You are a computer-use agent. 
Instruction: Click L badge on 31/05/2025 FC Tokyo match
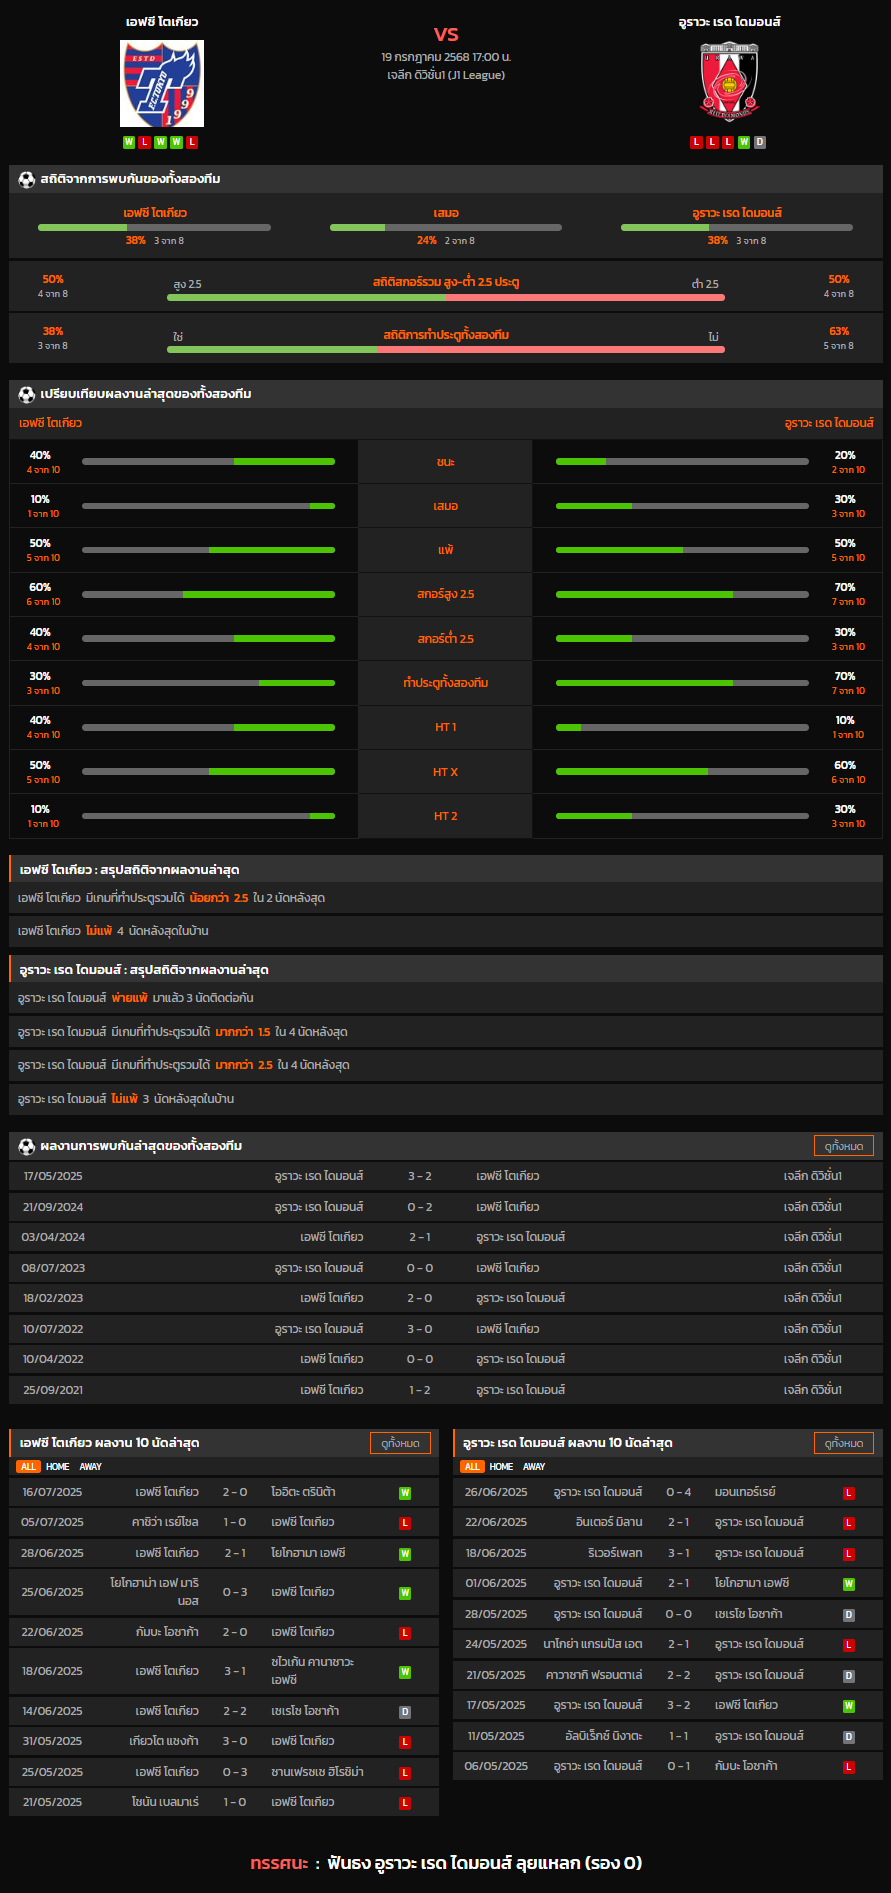(x=405, y=1742)
